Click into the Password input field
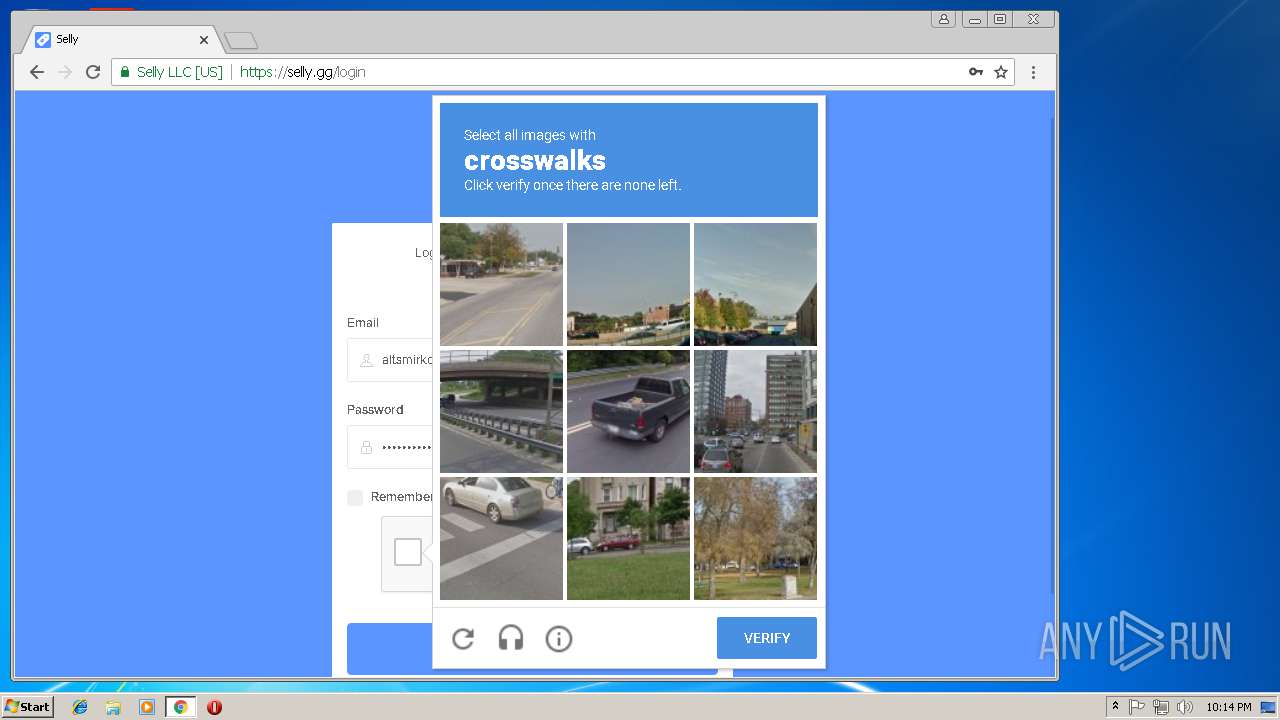This screenshot has height=720, width=1280. point(390,447)
